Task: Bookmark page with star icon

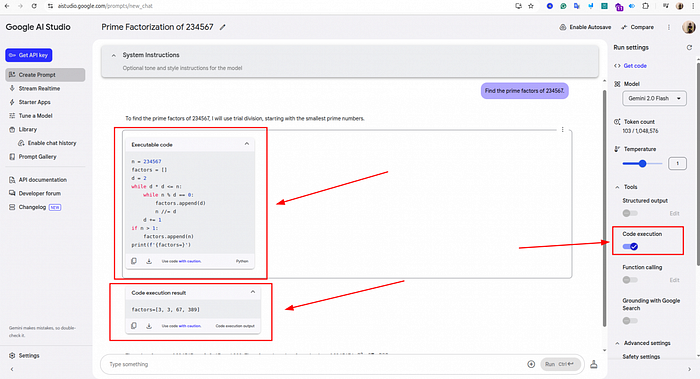Action: click(531, 6)
